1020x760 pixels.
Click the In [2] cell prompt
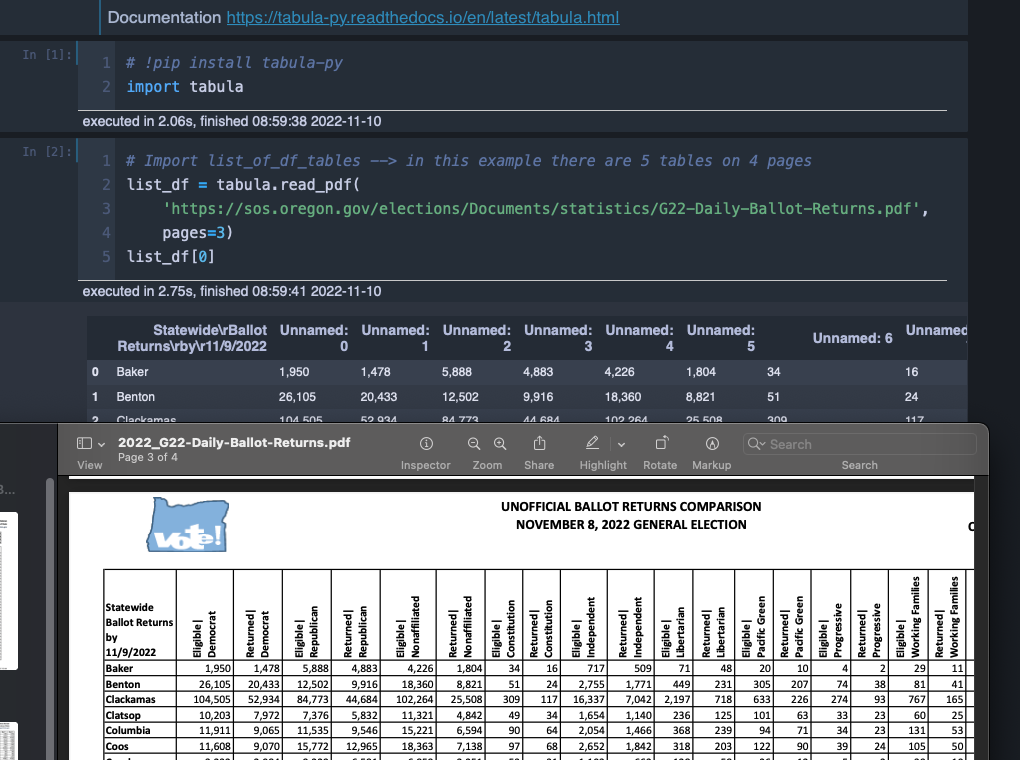pyautogui.click(x=47, y=152)
